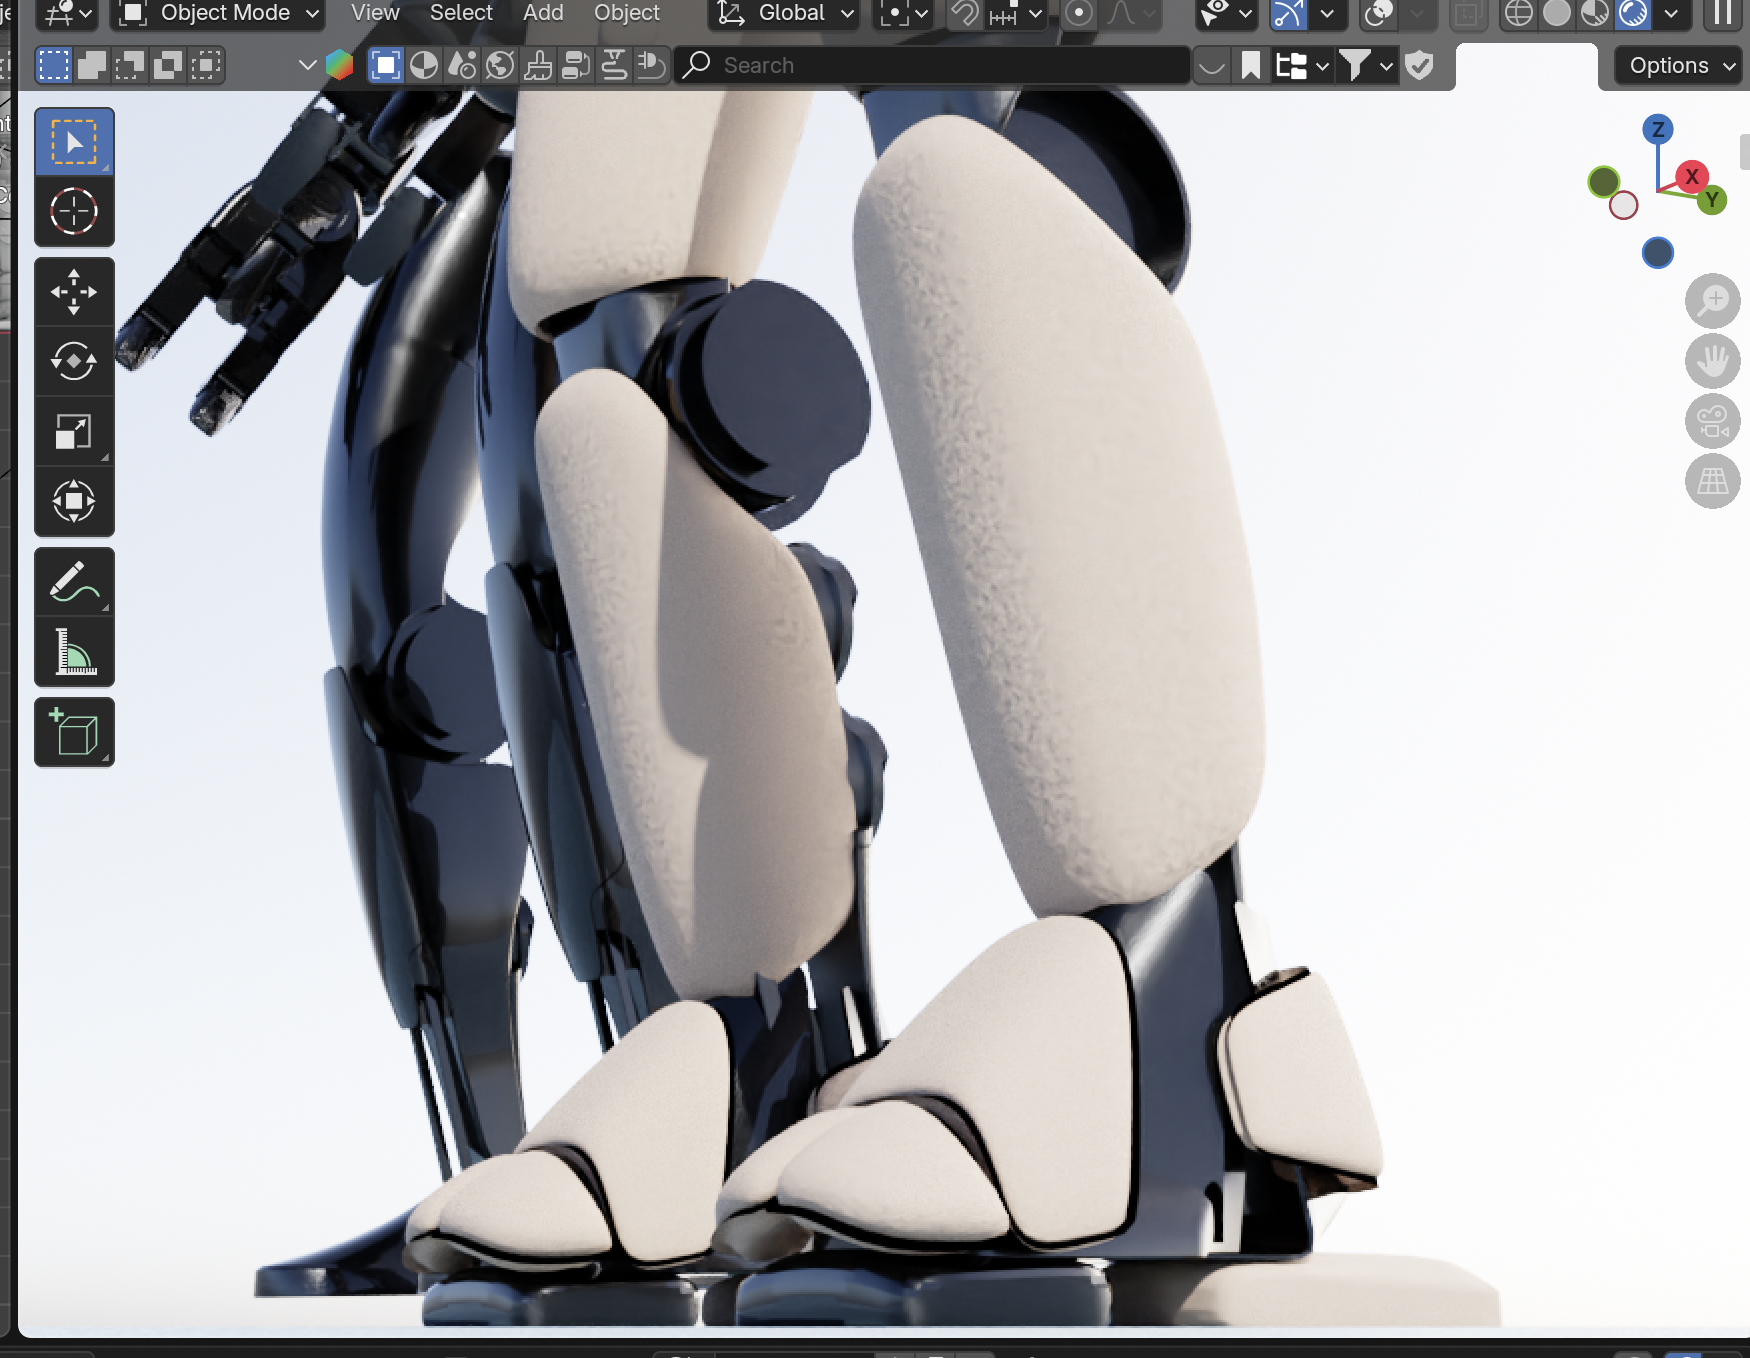Image resolution: width=1750 pixels, height=1358 pixels.
Task: Toggle the snapping magnet
Action: tap(965, 14)
